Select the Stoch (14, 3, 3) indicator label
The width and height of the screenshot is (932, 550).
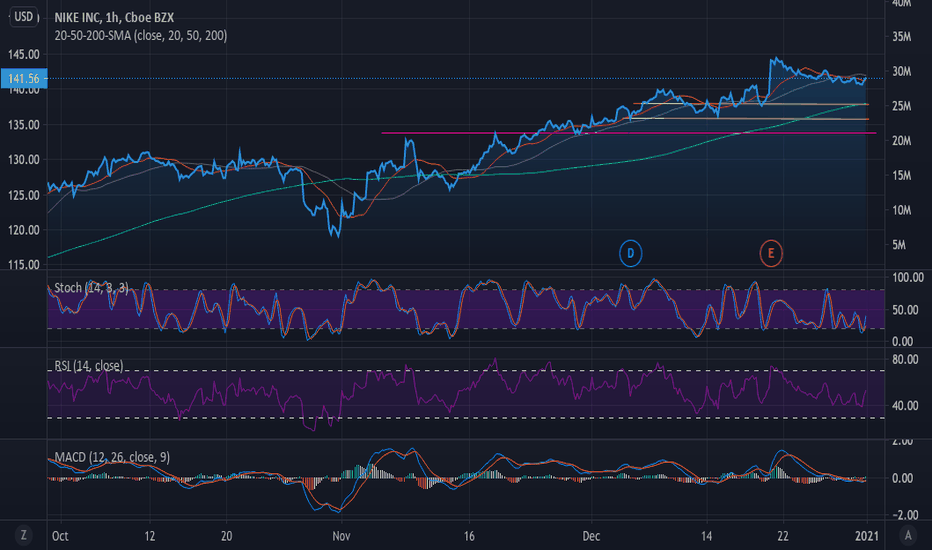(92, 288)
